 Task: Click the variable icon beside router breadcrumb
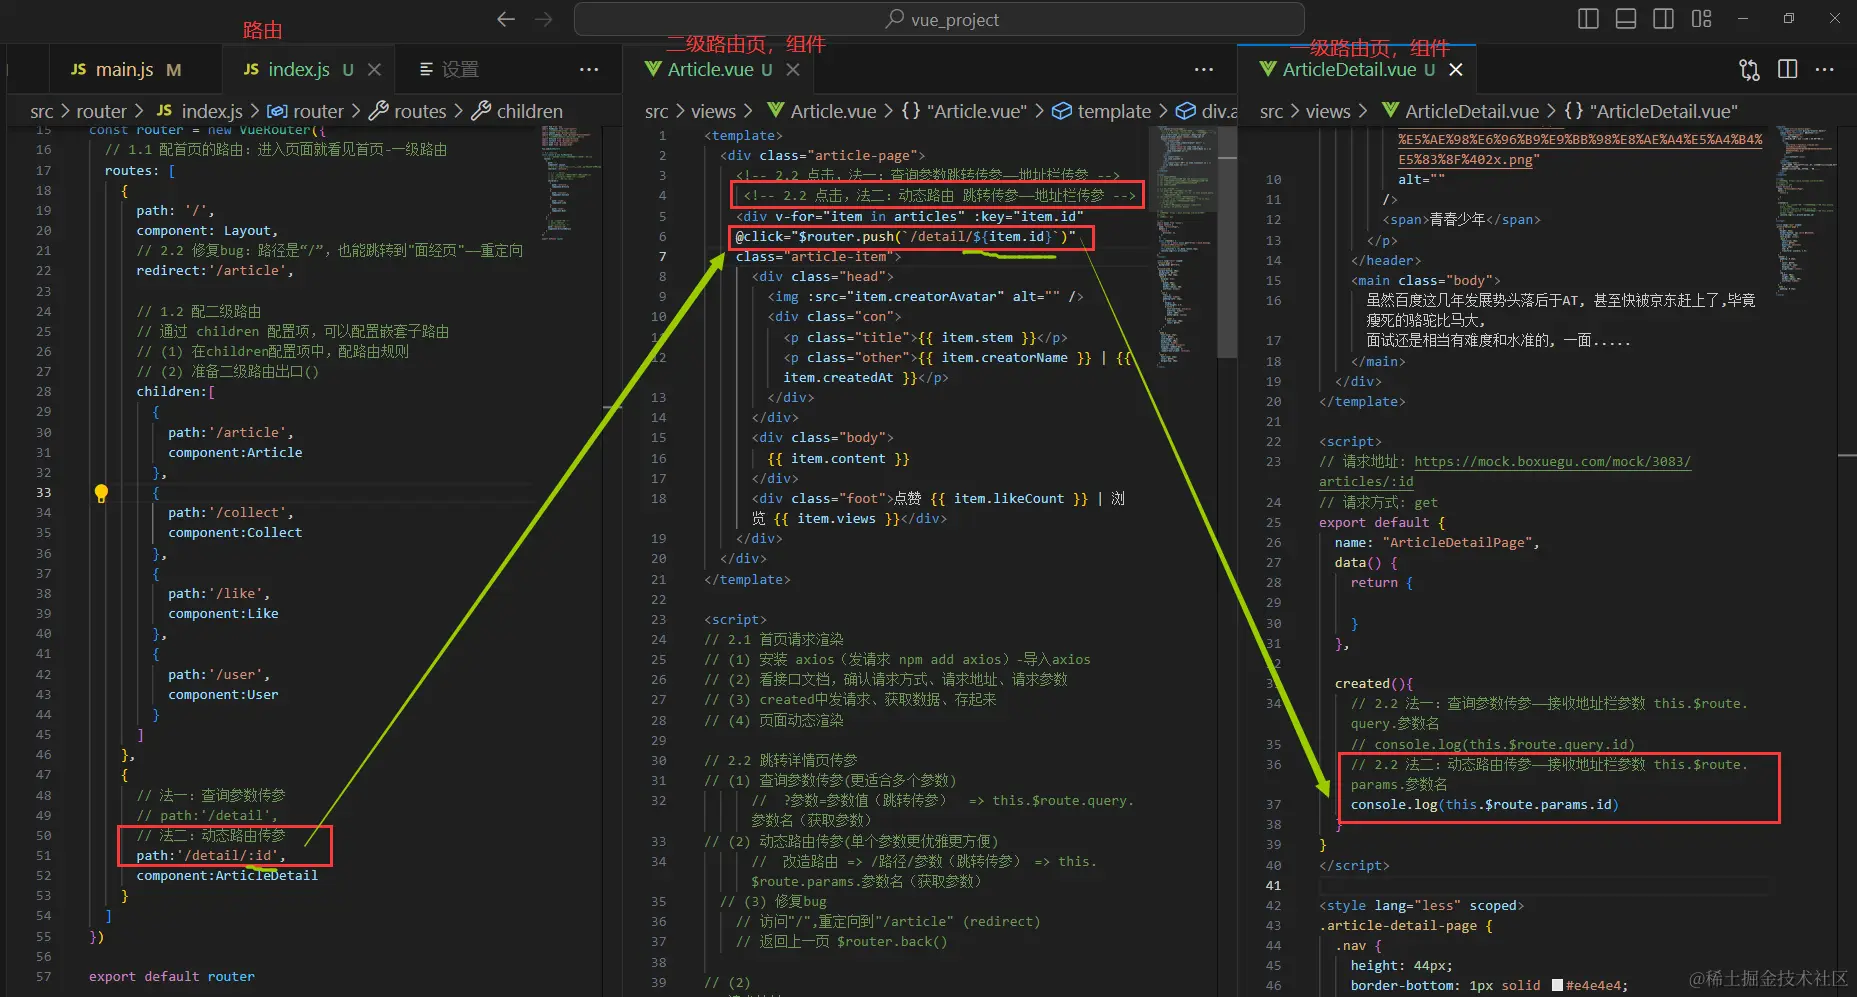(277, 111)
